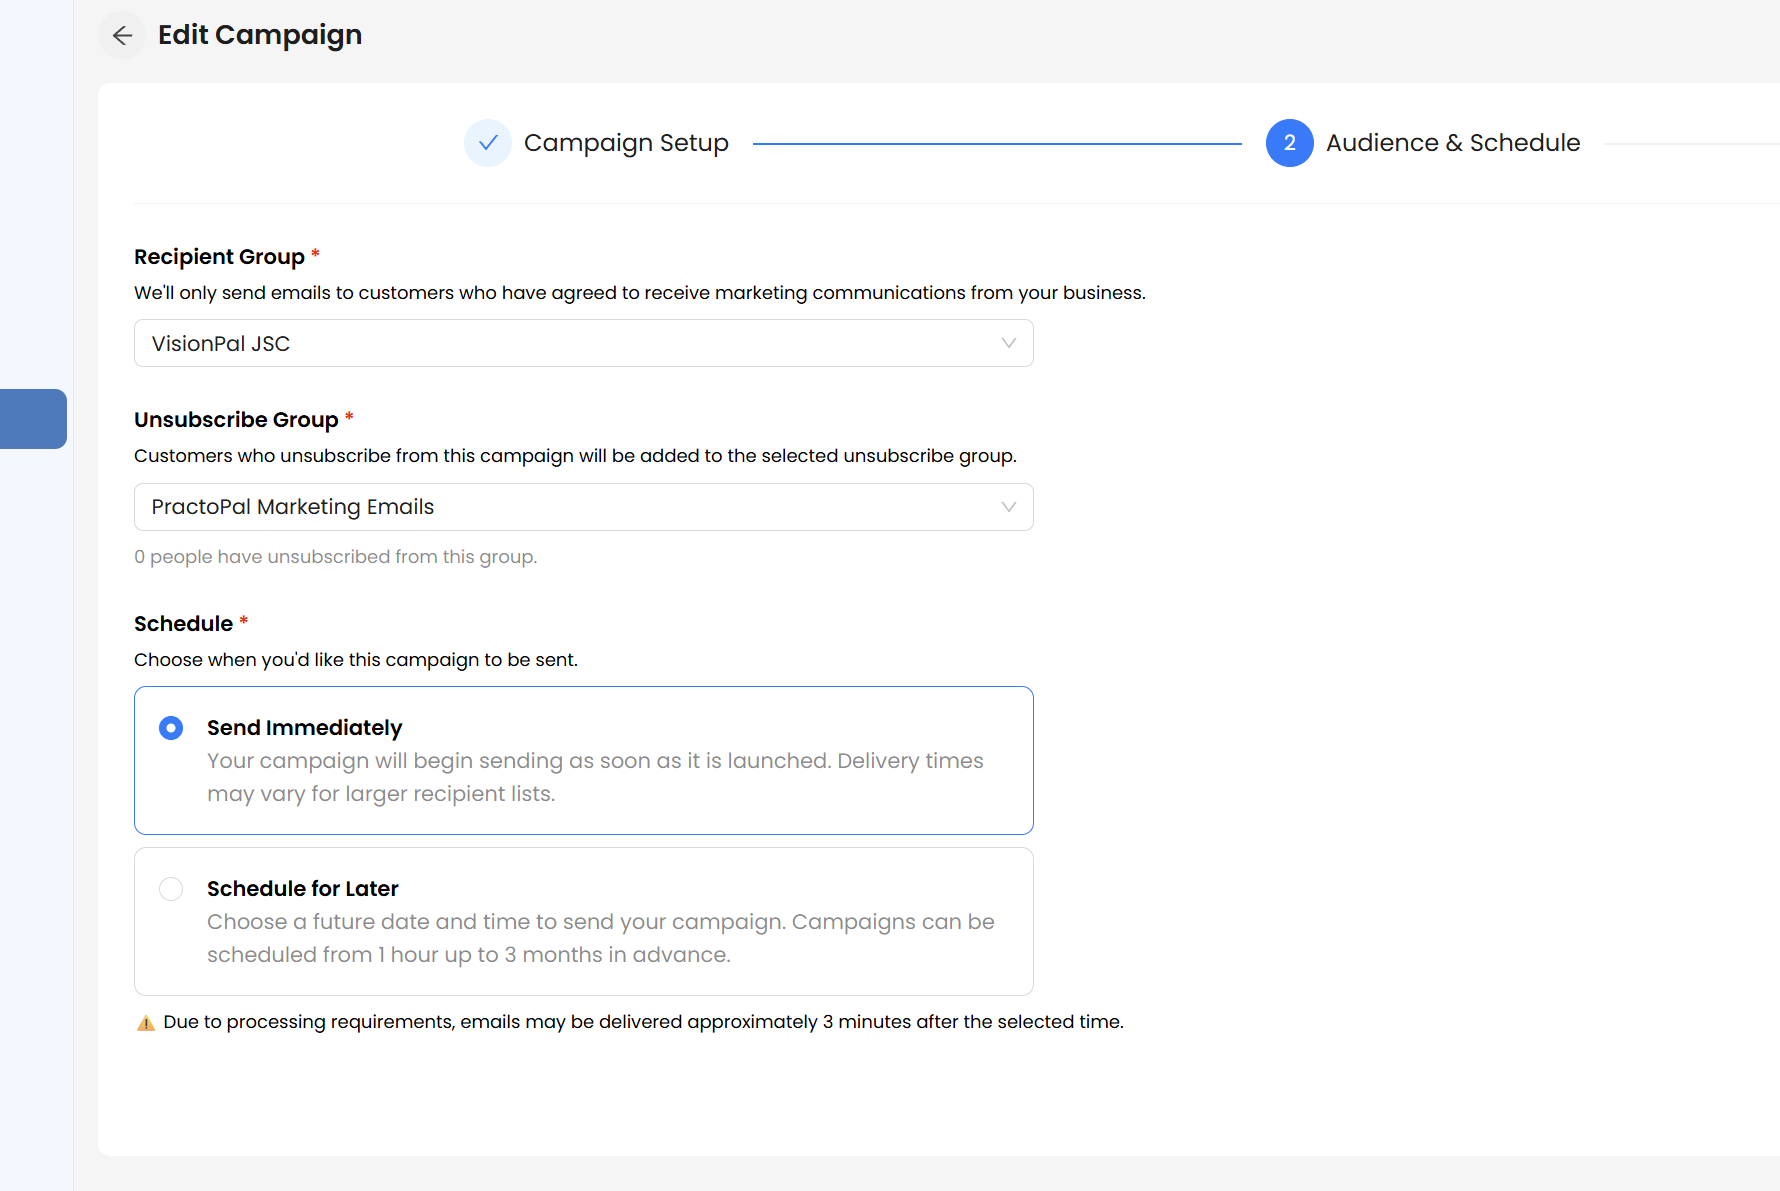Expand Unsubscribe Group using its chevron arrow
The width and height of the screenshot is (1780, 1191).
(1009, 507)
